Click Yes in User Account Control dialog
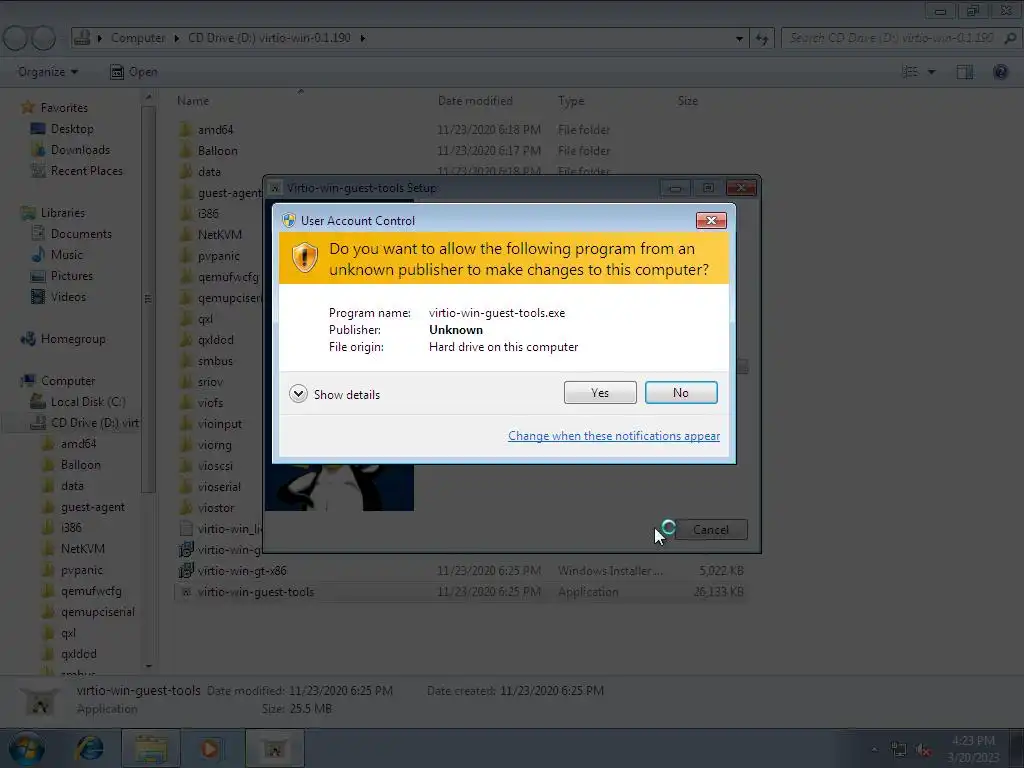Screen dimensions: 1024x768 (600, 392)
